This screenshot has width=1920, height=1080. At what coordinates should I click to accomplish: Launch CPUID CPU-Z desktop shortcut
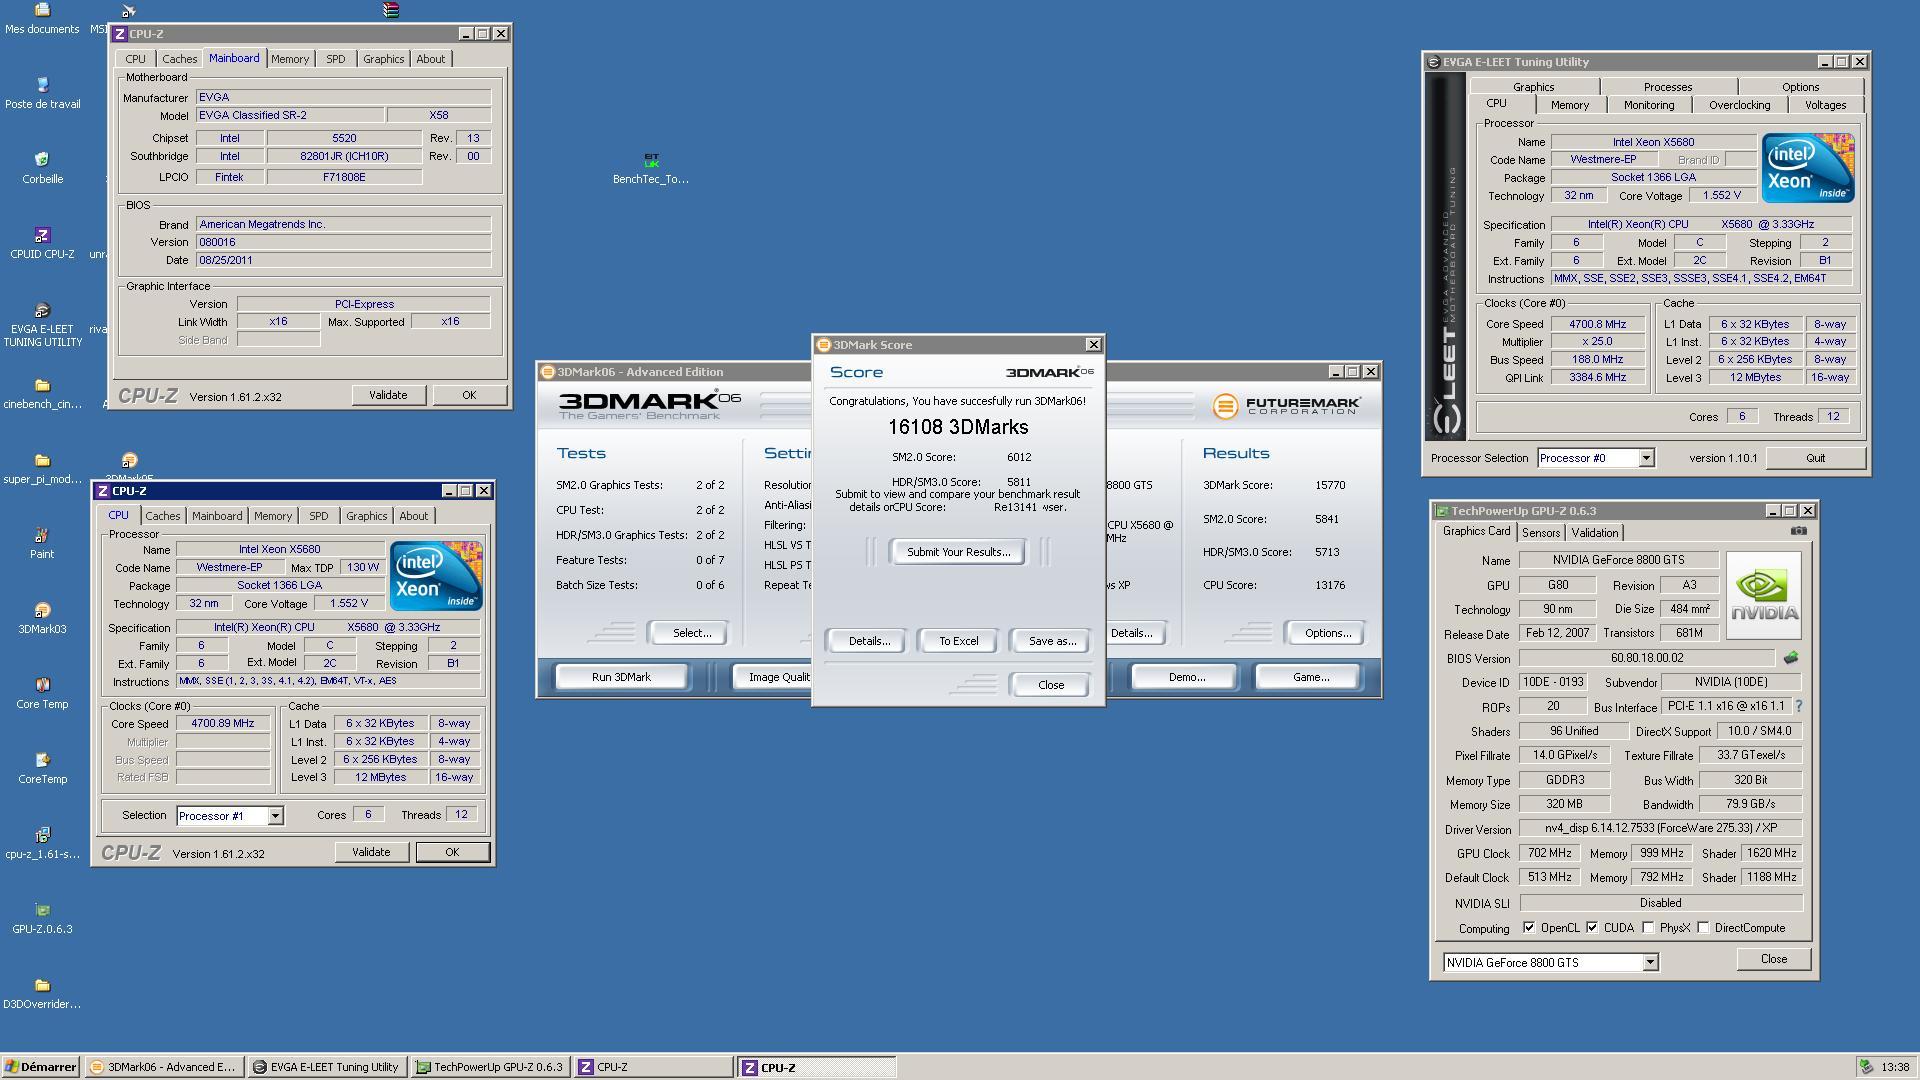point(42,243)
